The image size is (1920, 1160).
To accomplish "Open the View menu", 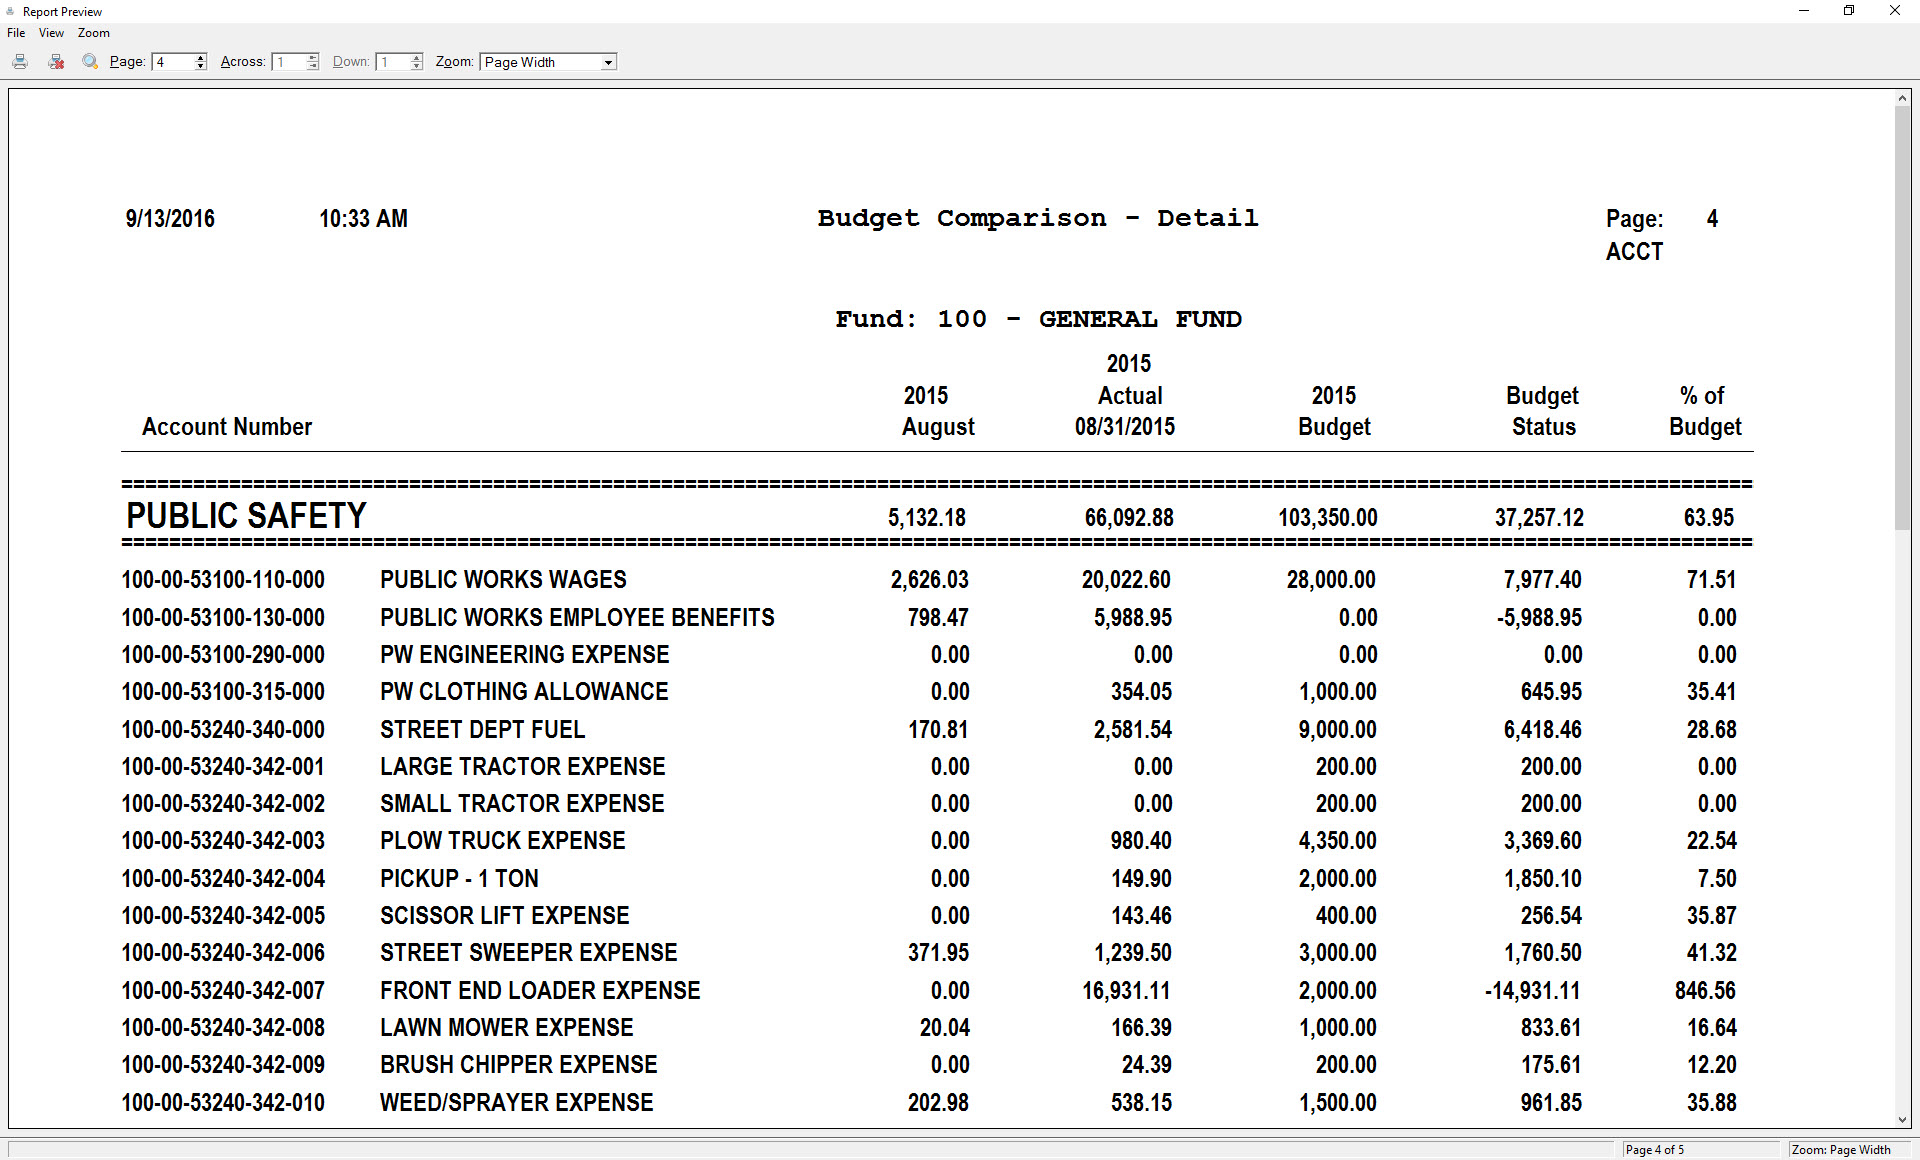I will [51, 33].
